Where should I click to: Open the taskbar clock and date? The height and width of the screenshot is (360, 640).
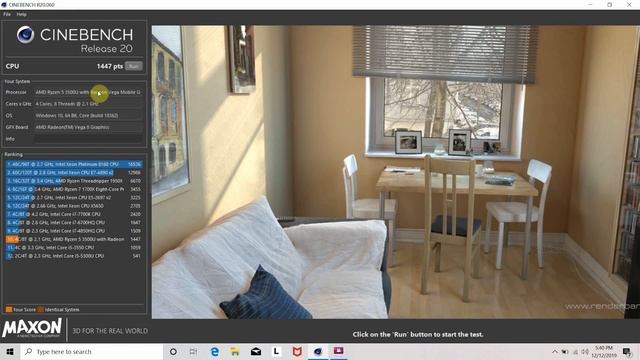(604, 351)
